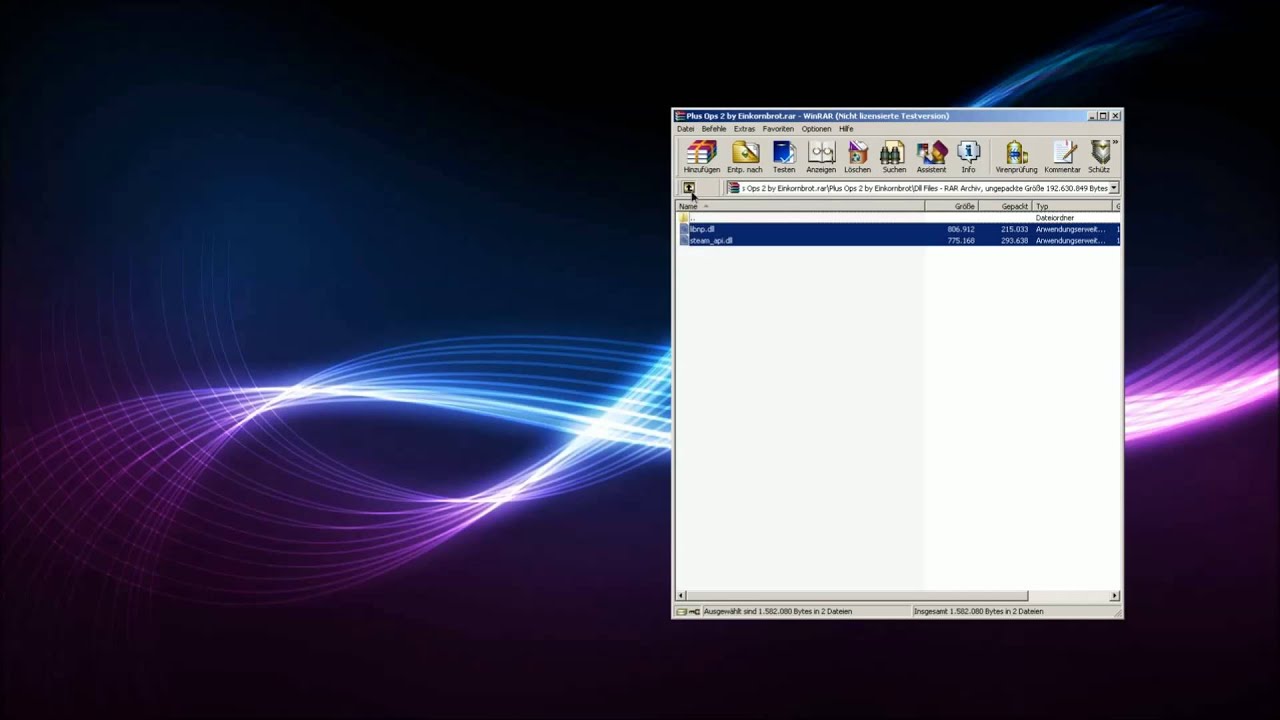Click the Dateiordner type cell
The image size is (1280, 720).
click(x=1055, y=217)
